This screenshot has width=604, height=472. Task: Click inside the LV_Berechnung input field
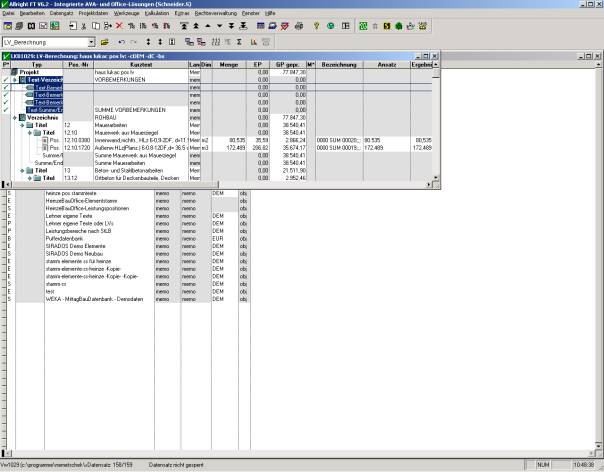point(45,42)
